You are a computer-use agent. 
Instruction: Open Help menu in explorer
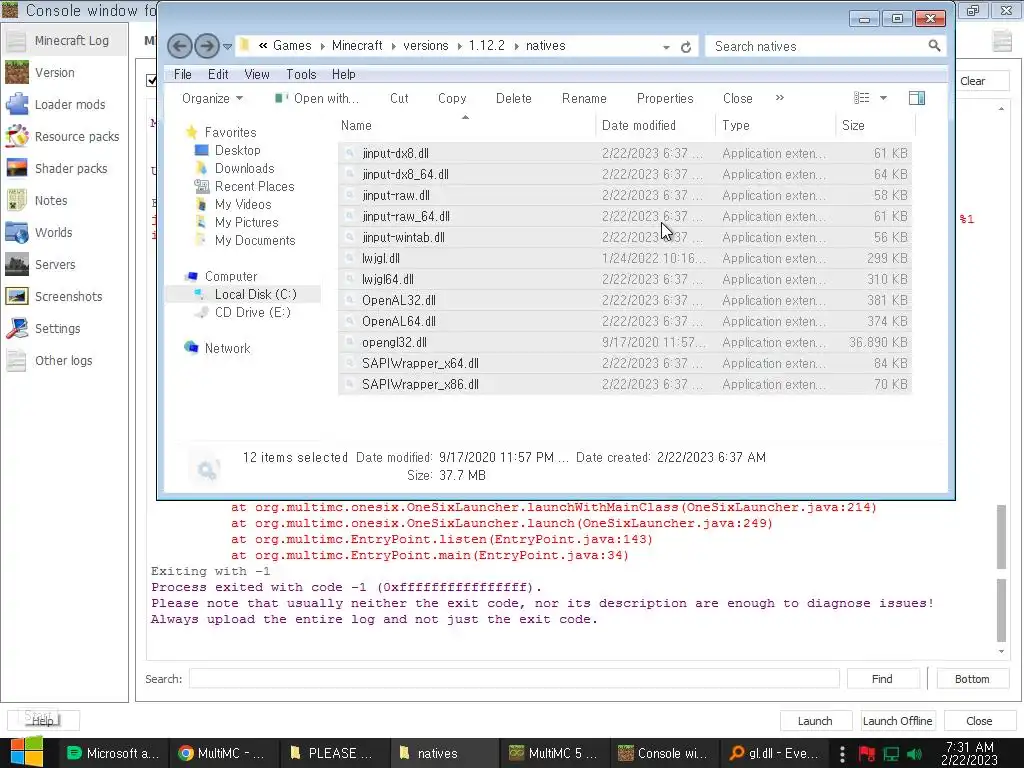pos(344,74)
